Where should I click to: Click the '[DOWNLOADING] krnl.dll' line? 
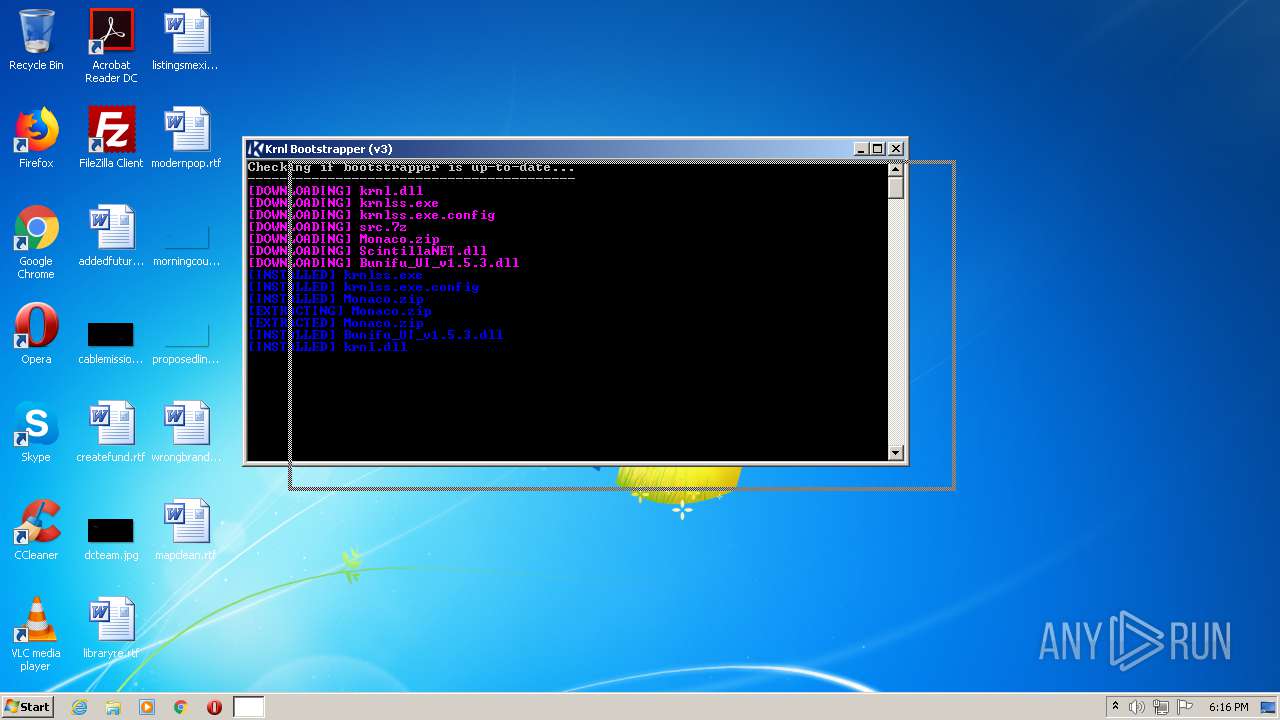(x=336, y=191)
